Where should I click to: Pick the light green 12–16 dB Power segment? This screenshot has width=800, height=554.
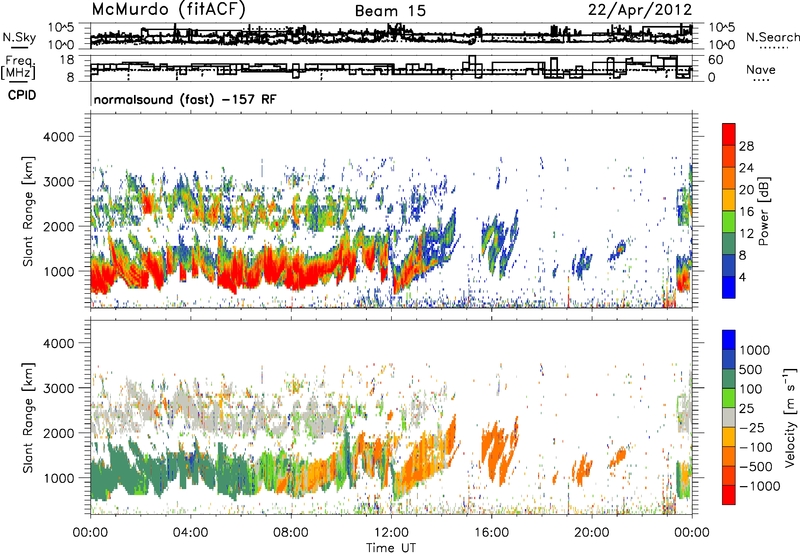point(729,223)
